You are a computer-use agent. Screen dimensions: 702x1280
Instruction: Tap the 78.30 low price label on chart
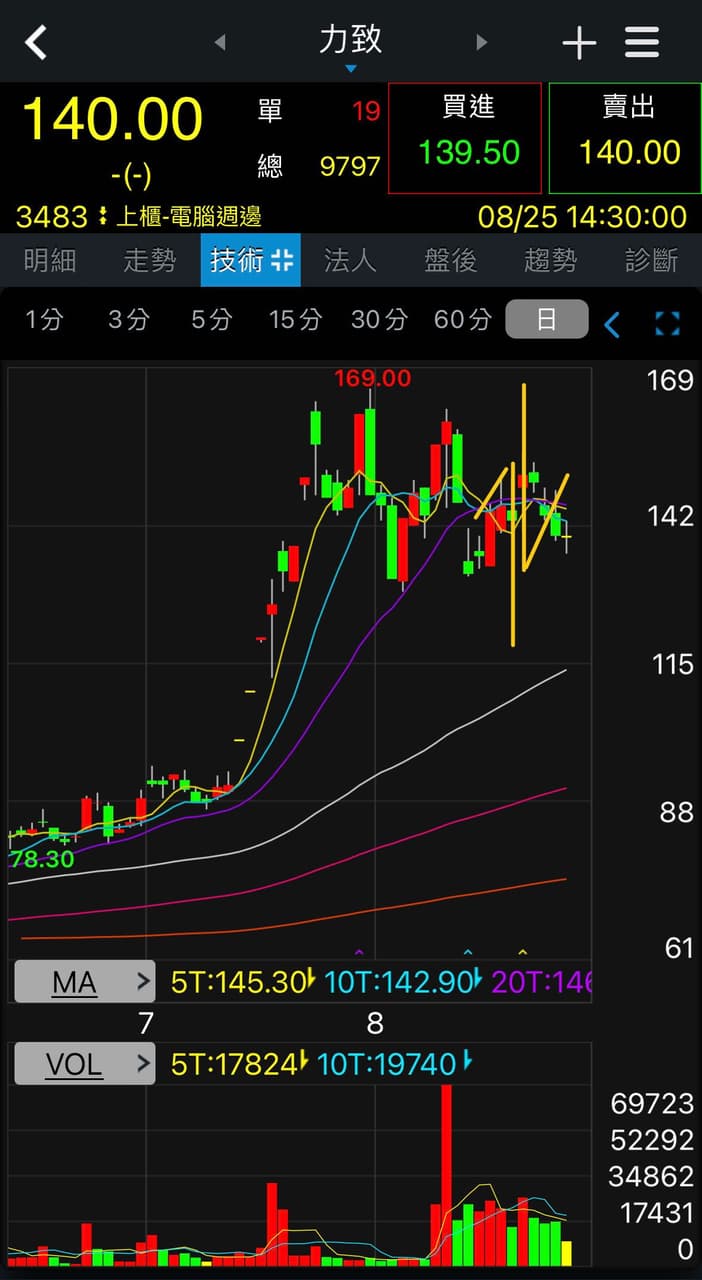click(x=42, y=859)
